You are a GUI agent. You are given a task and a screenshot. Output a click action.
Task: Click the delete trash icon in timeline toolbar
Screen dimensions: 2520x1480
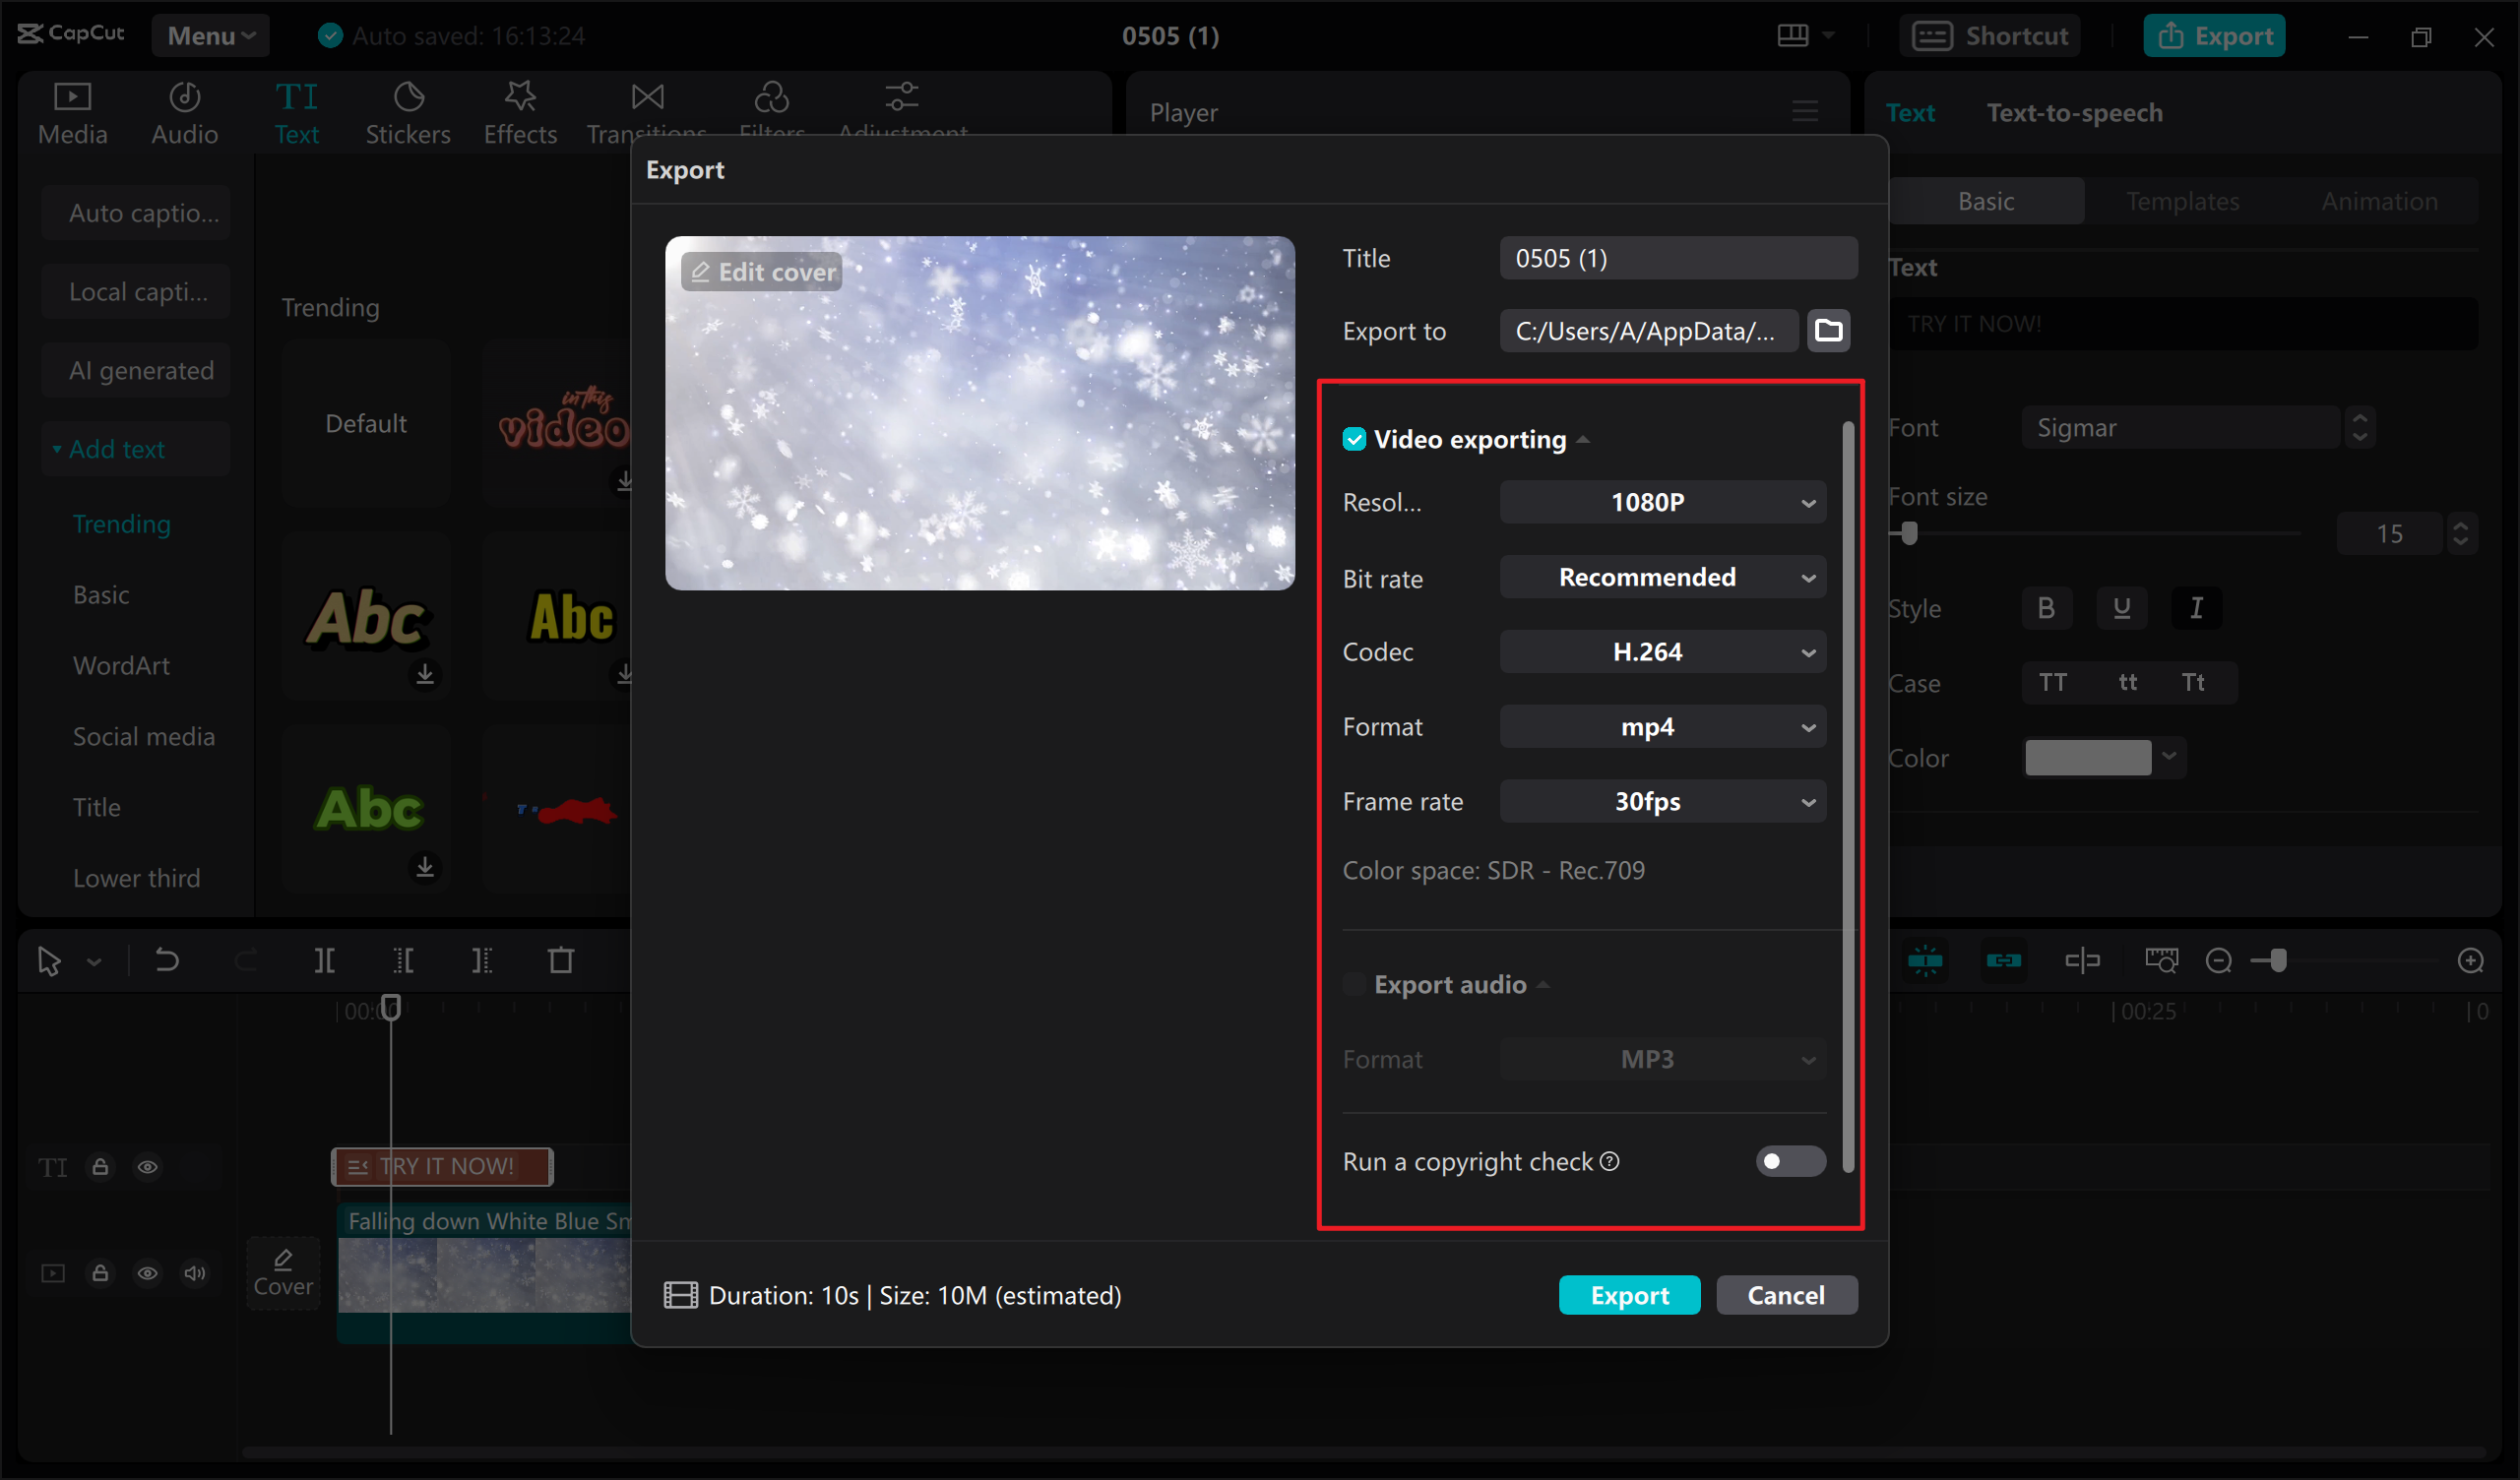(x=561, y=961)
